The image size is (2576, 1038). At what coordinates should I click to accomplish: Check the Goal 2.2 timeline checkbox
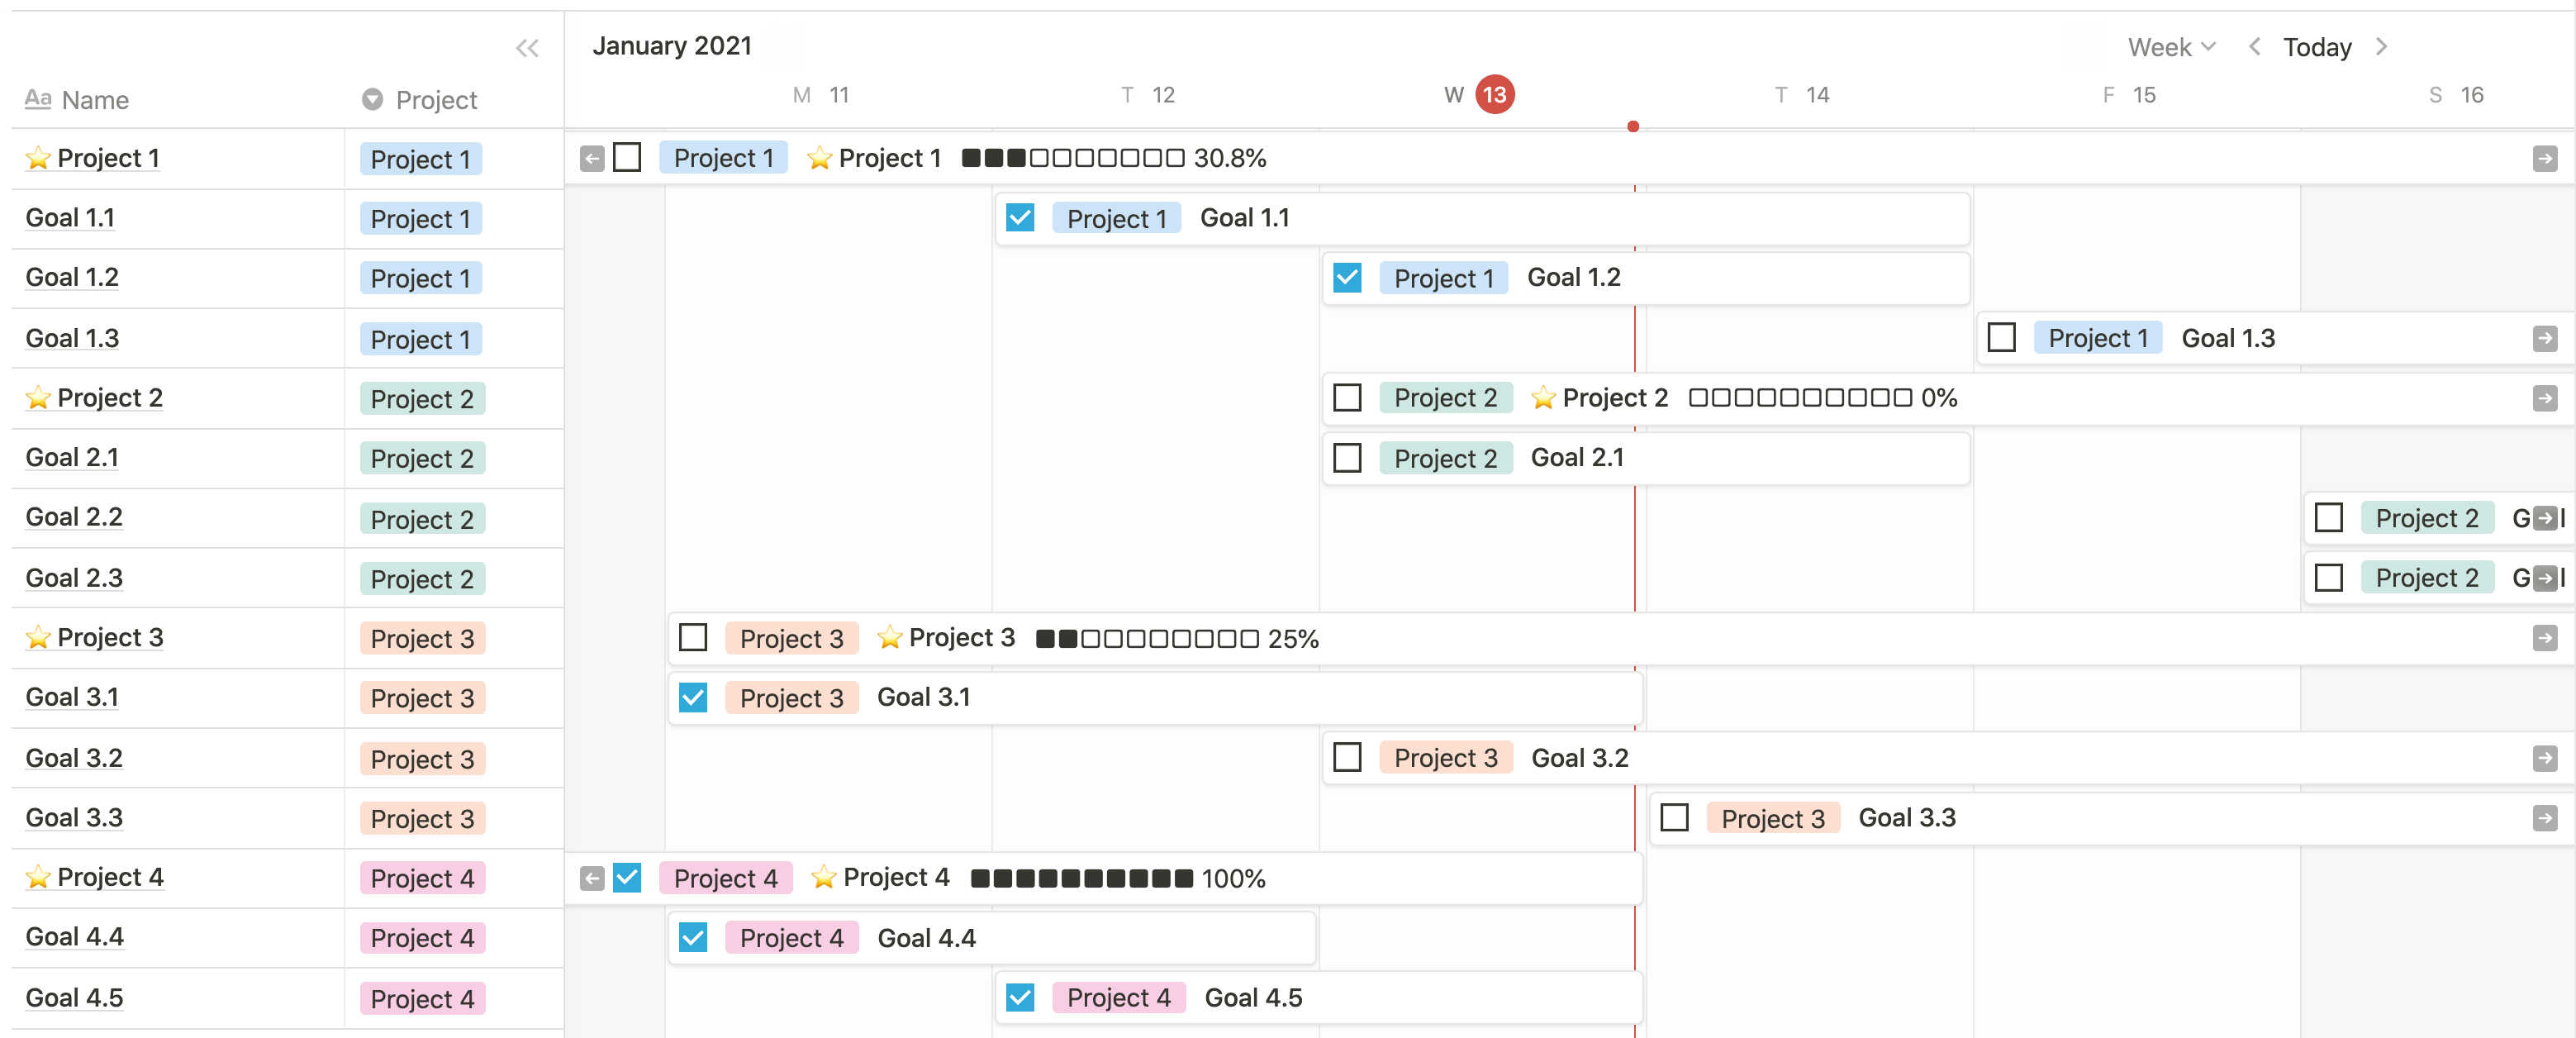click(2329, 518)
